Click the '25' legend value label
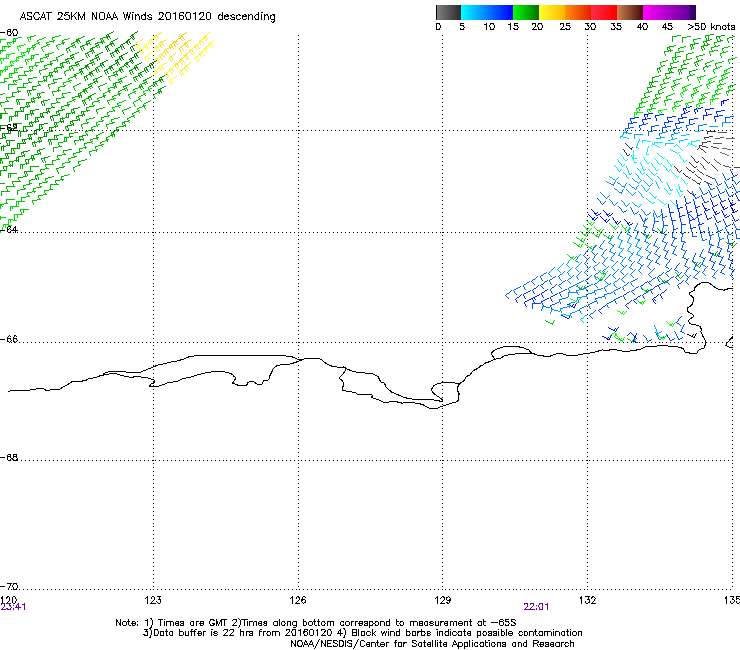The image size is (740, 650). click(565, 27)
